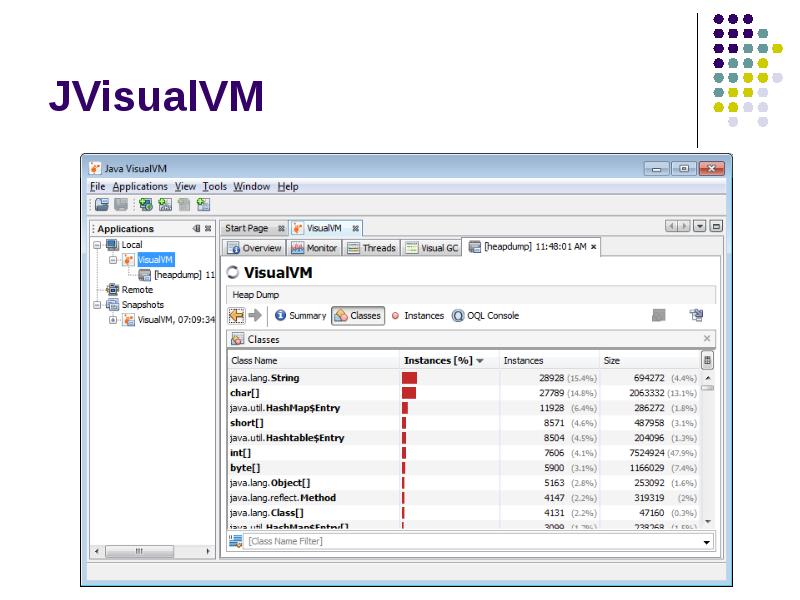
Task: Open the Applications menu
Action: click(x=140, y=186)
